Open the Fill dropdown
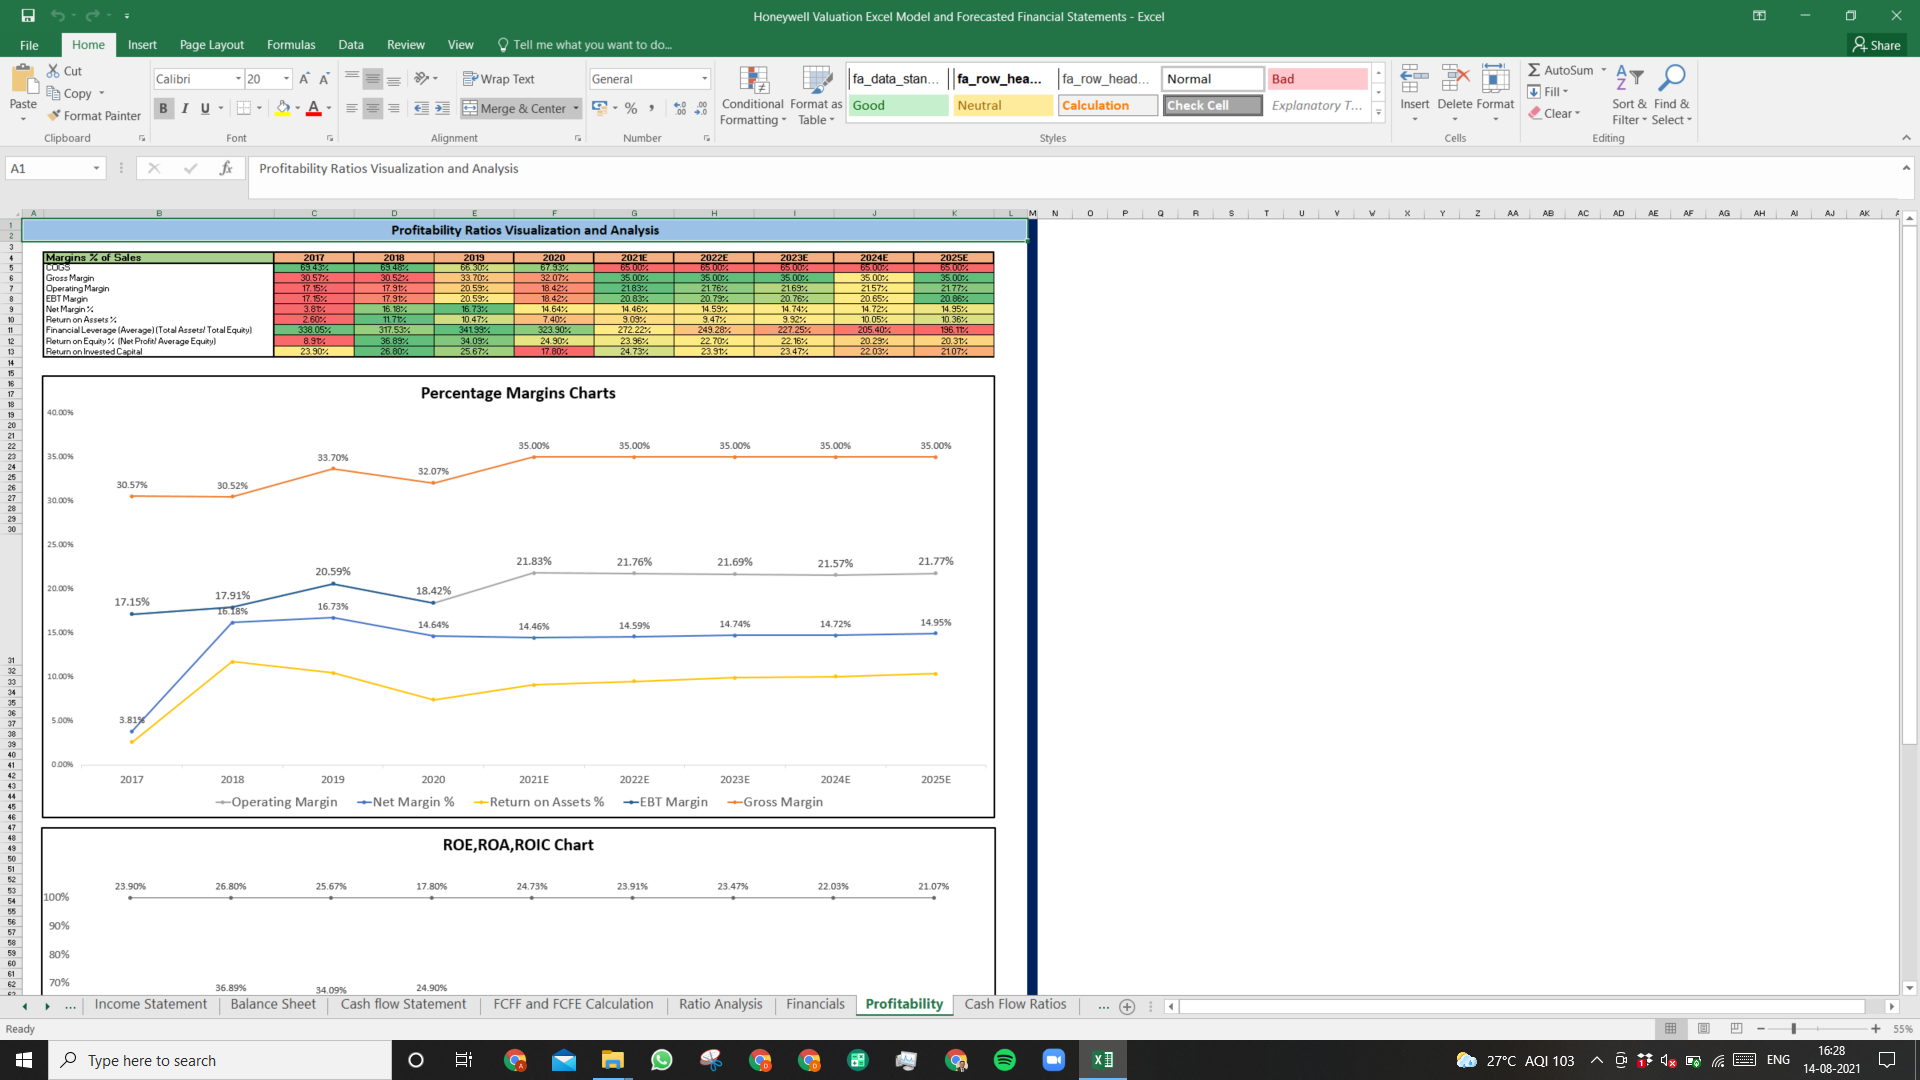 (x=1548, y=92)
